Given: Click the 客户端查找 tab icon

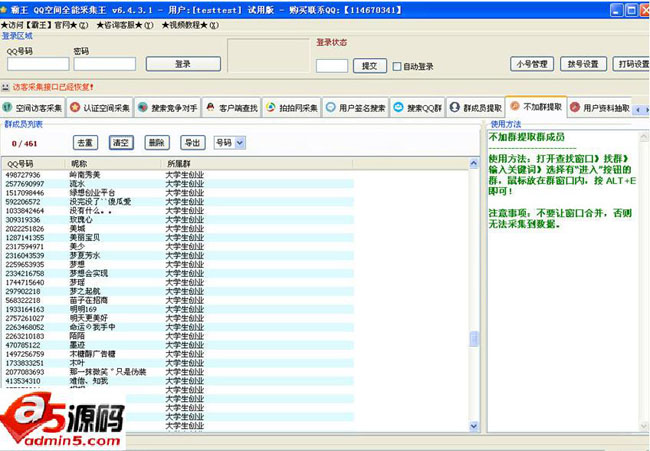Looking at the screenshot, I should (x=211, y=107).
